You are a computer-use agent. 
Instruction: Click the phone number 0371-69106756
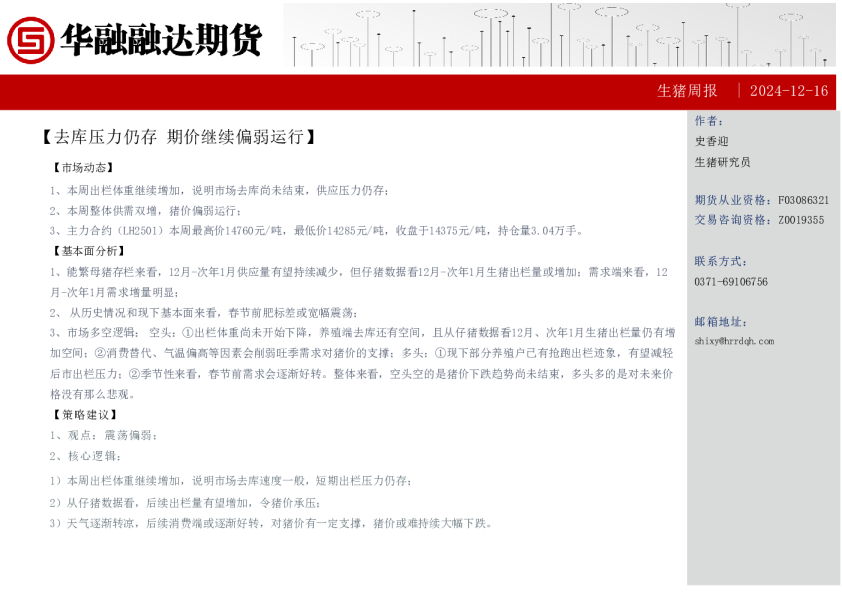731,282
